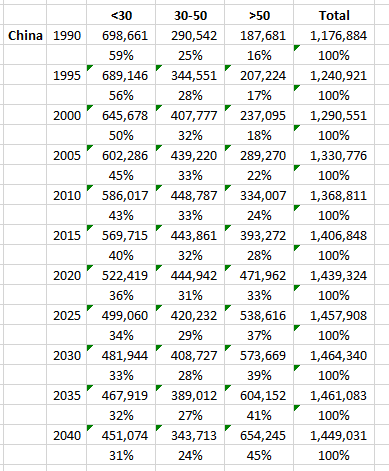This screenshot has height=471, width=389.
Task: Select the cell containing 604,152
Action: point(259,395)
